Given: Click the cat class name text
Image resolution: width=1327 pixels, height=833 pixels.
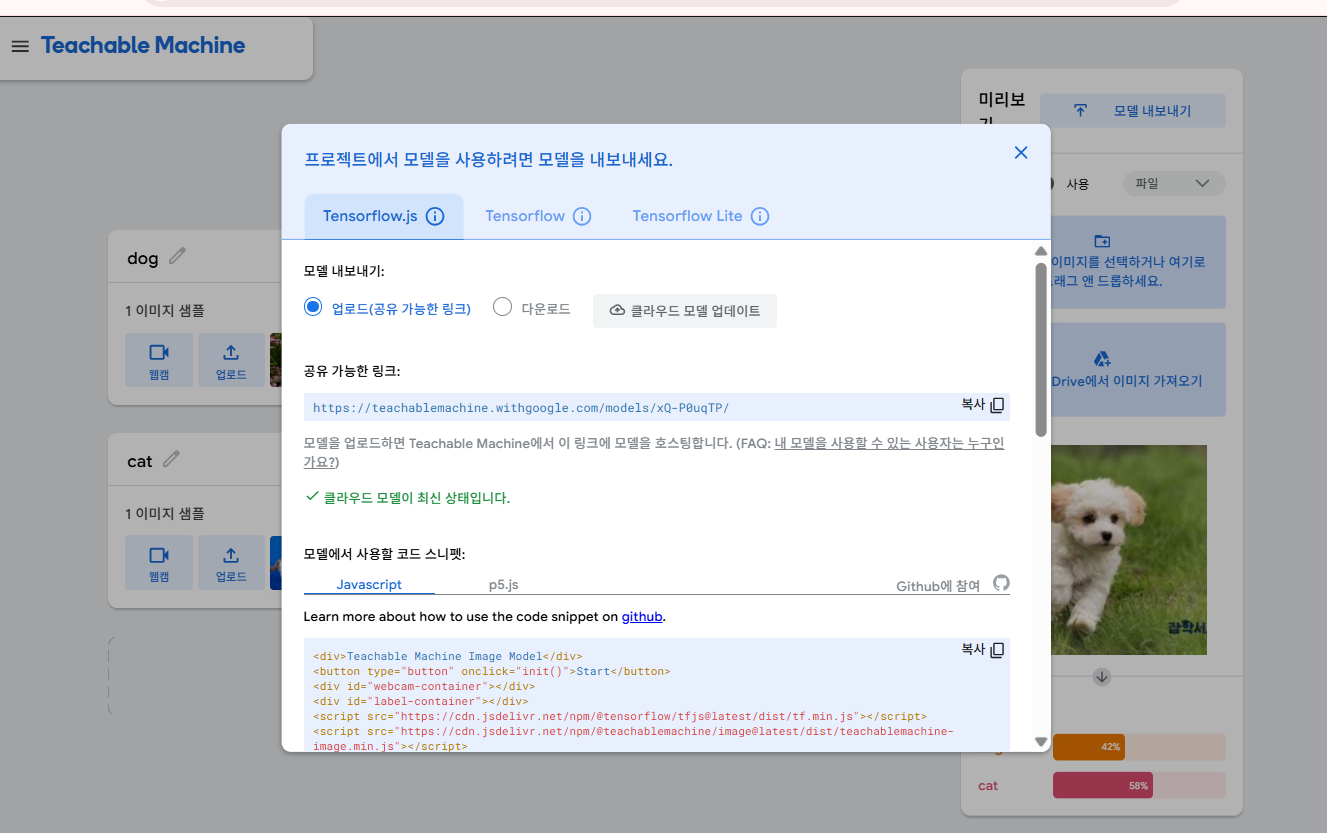Looking at the screenshot, I should tap(140, 461).
